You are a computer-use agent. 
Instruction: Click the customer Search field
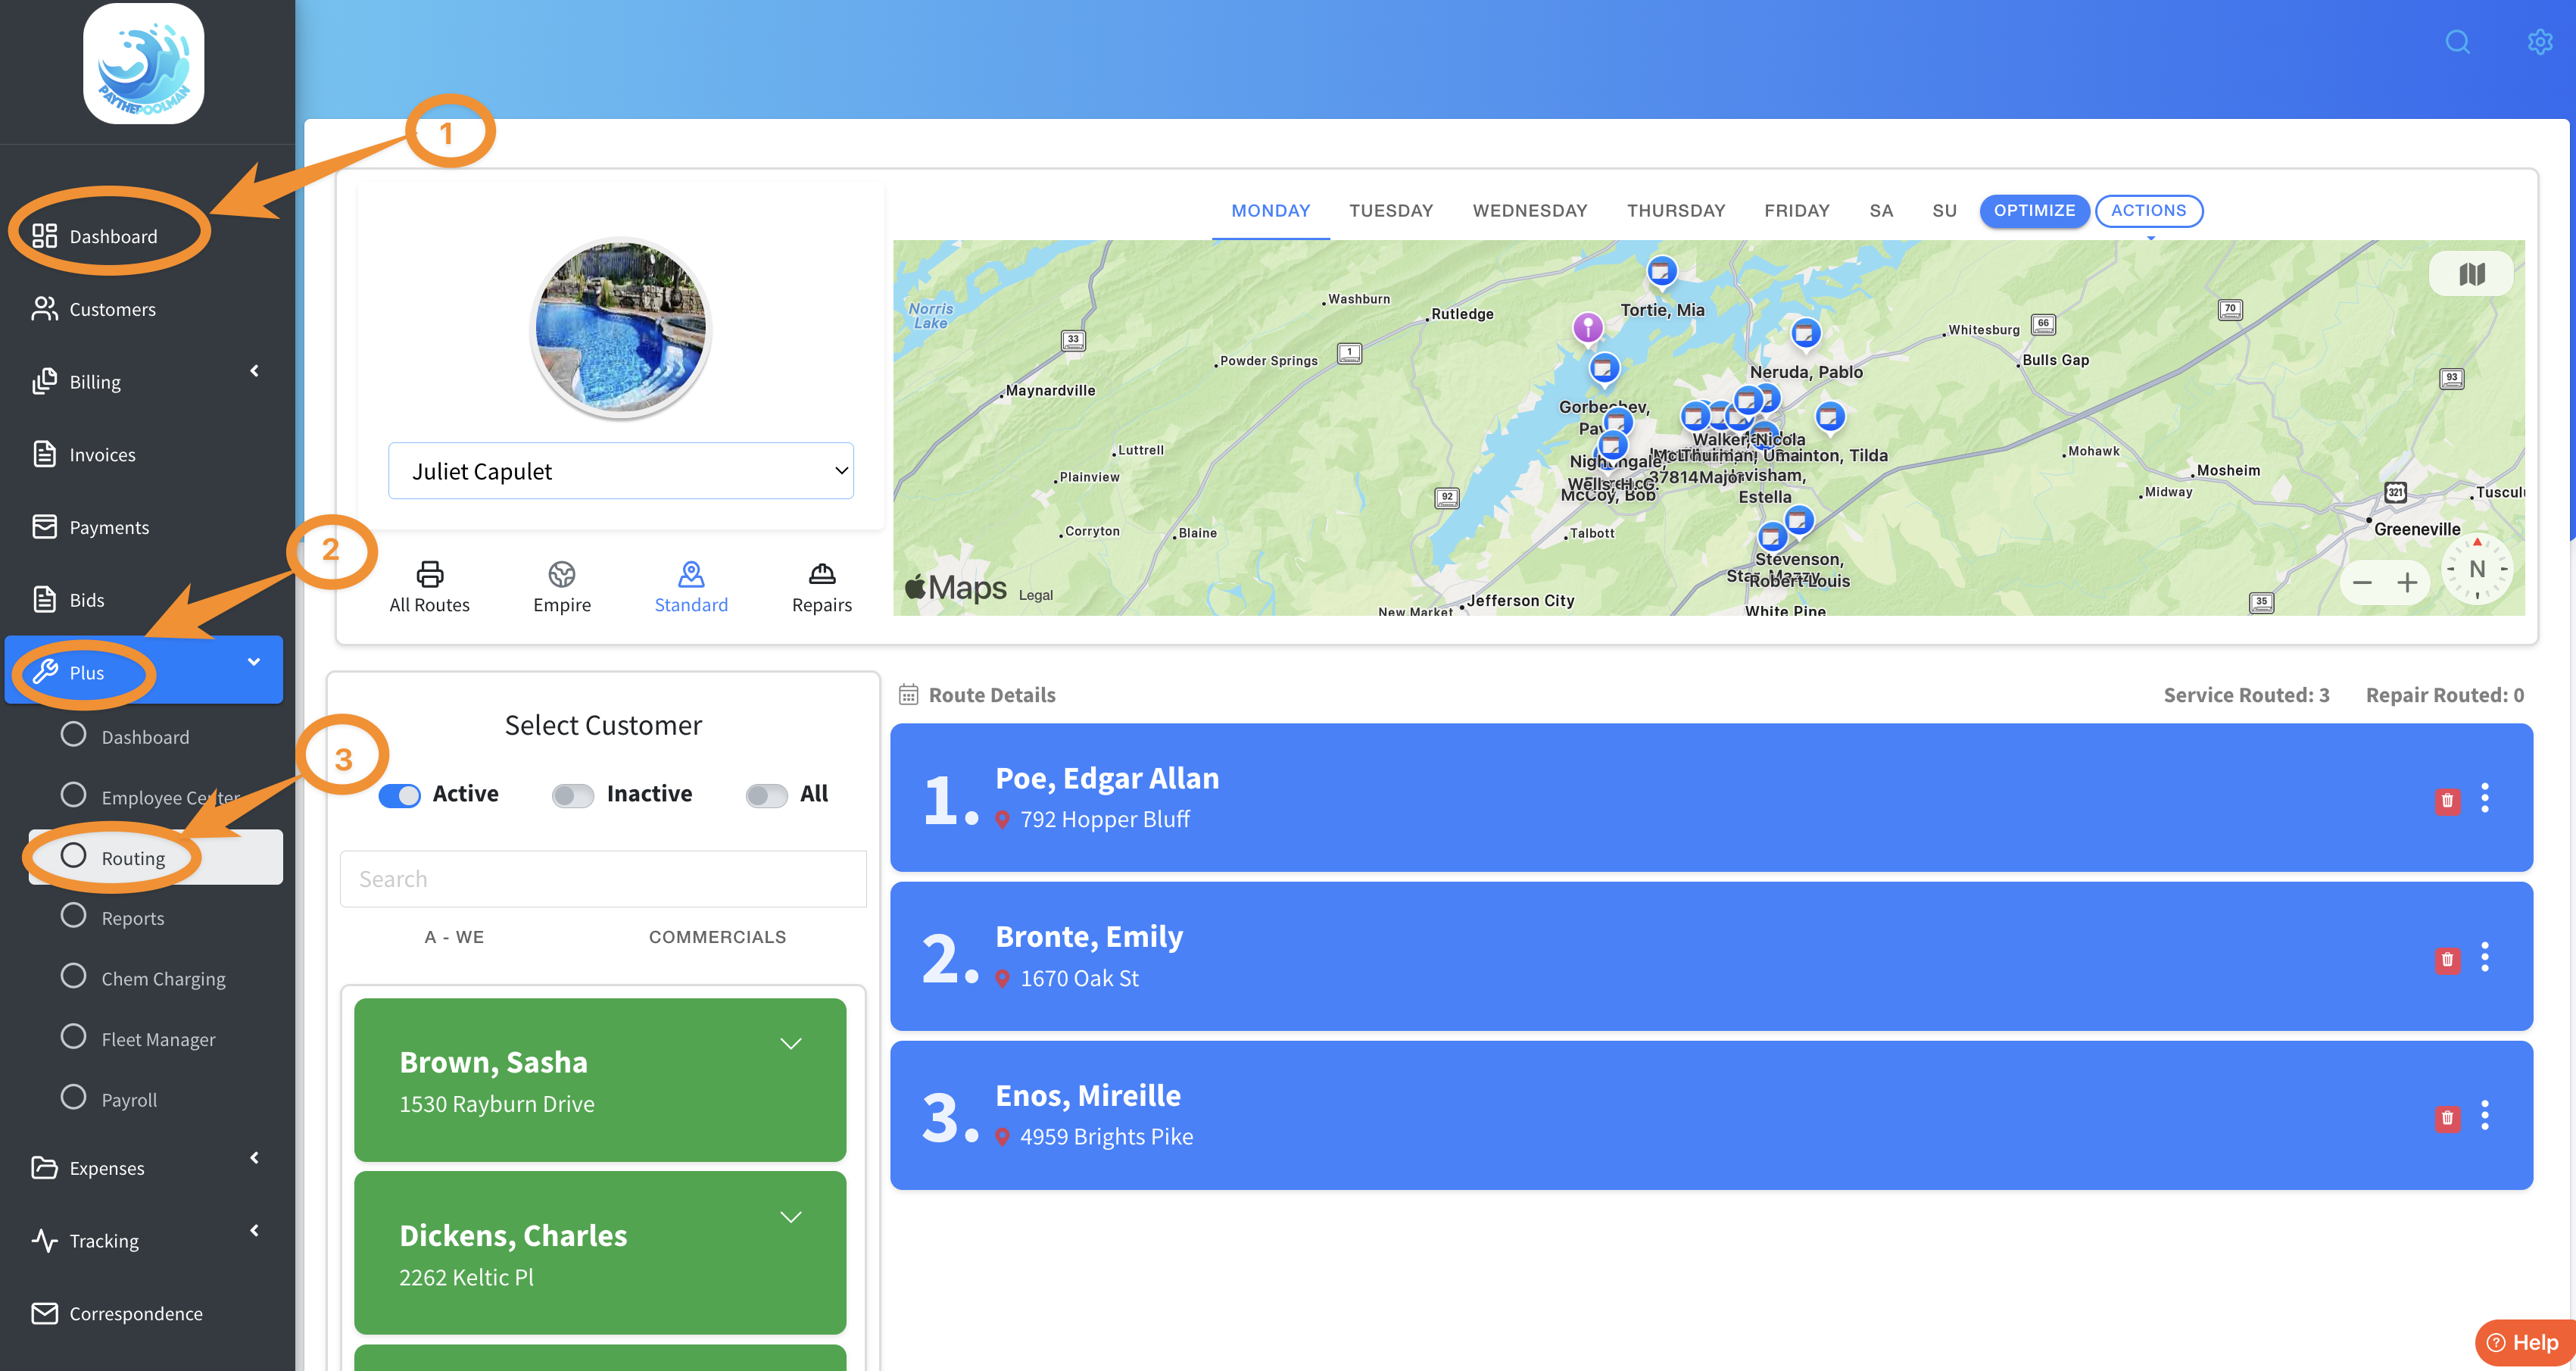coord(603,879)
